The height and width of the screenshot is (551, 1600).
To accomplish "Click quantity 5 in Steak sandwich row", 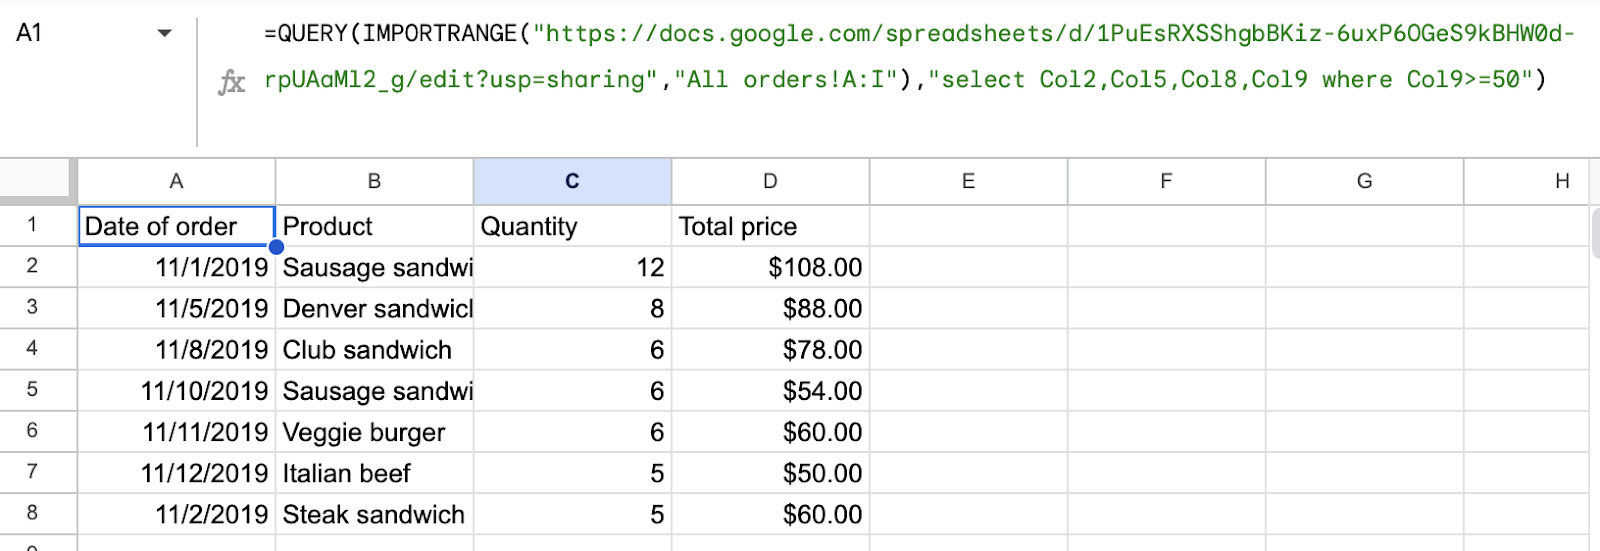I will (572, 513).
